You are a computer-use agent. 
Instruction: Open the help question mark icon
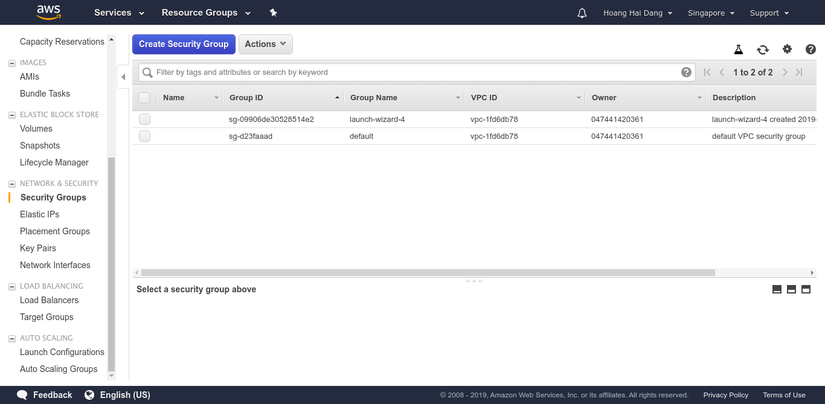811,49
